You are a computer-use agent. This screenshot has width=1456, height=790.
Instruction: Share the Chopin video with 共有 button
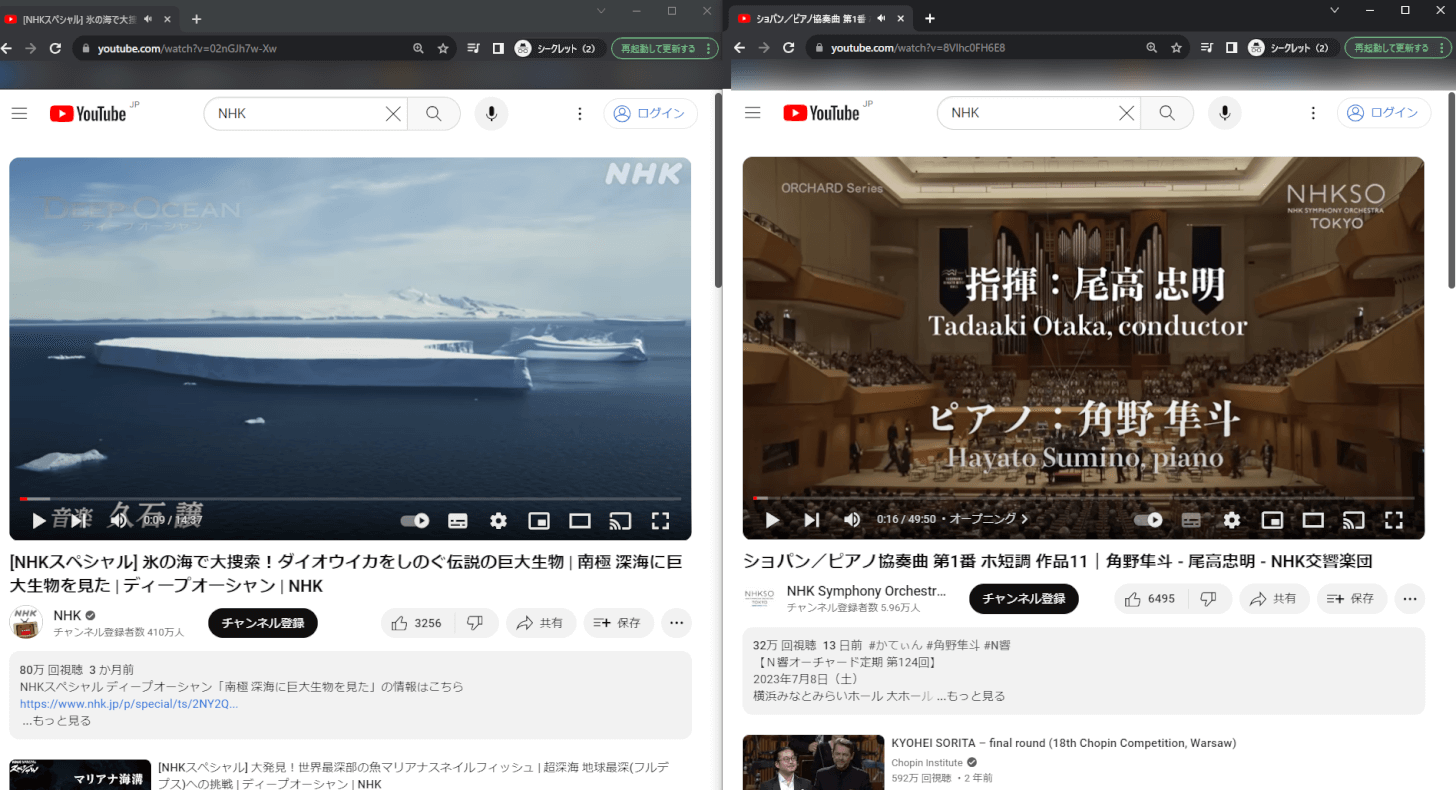pos(1275,598)
